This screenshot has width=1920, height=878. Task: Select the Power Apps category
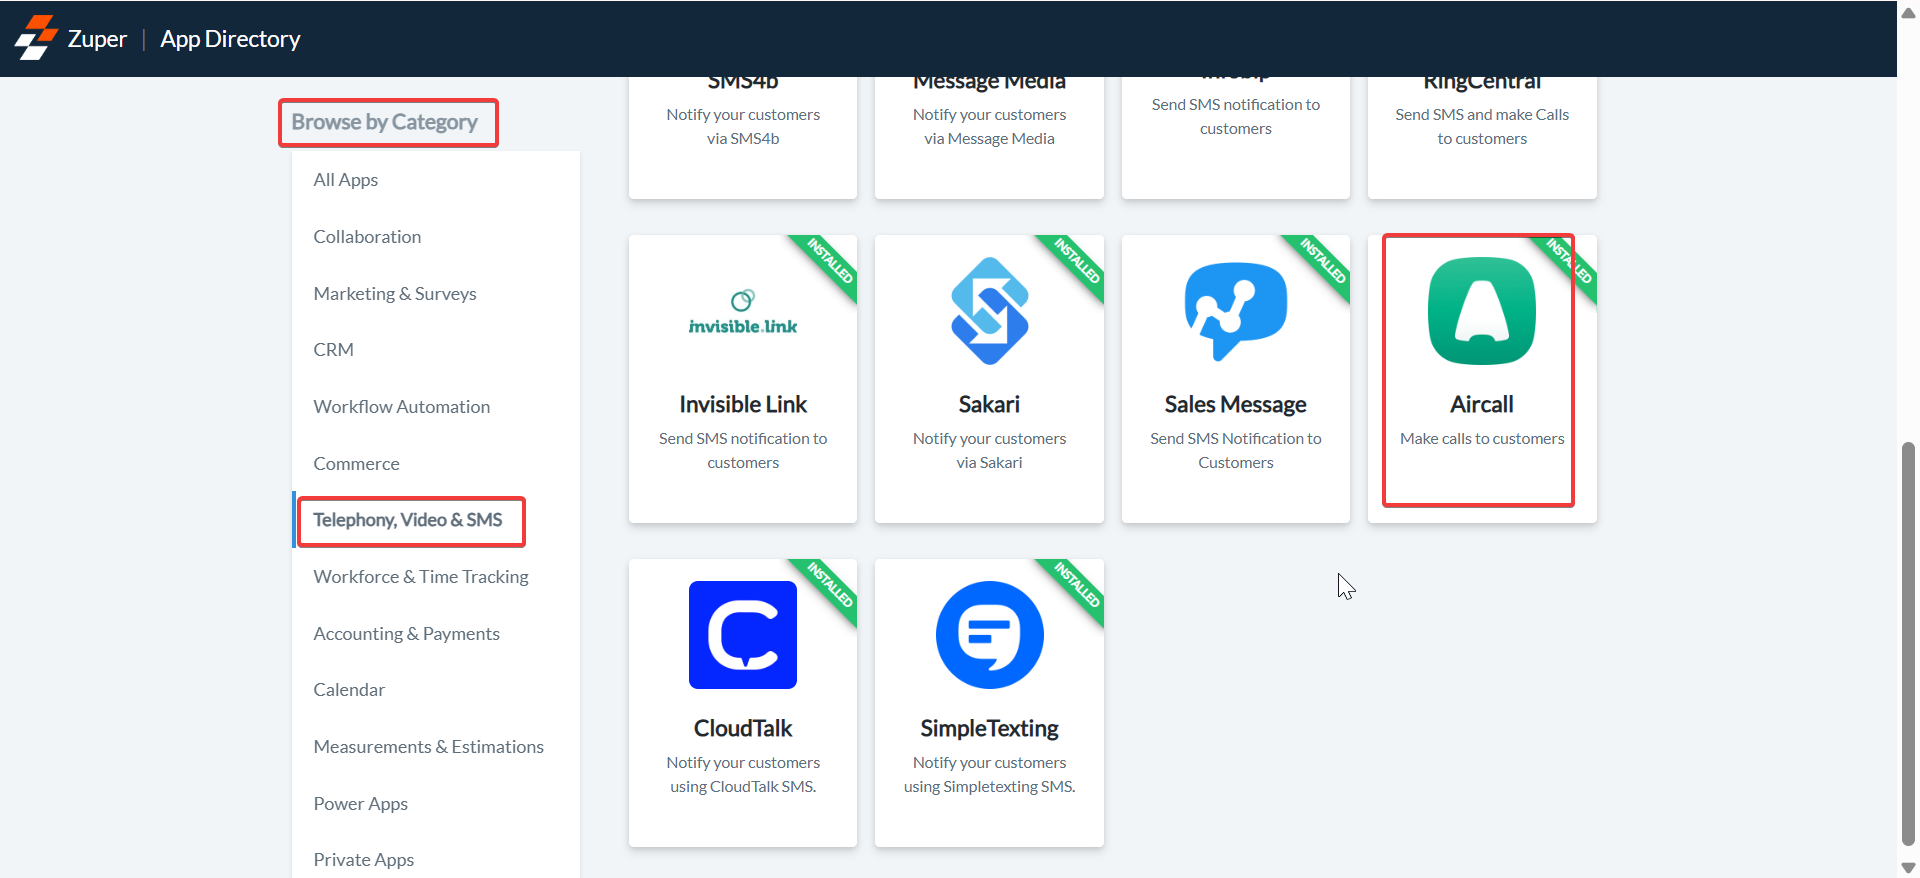pos(360,804)
